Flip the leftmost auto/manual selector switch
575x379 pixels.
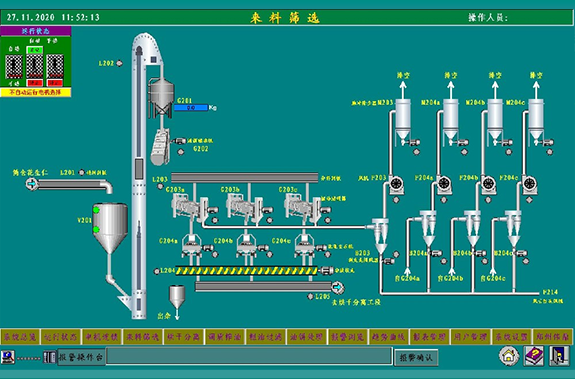[14, 66]
